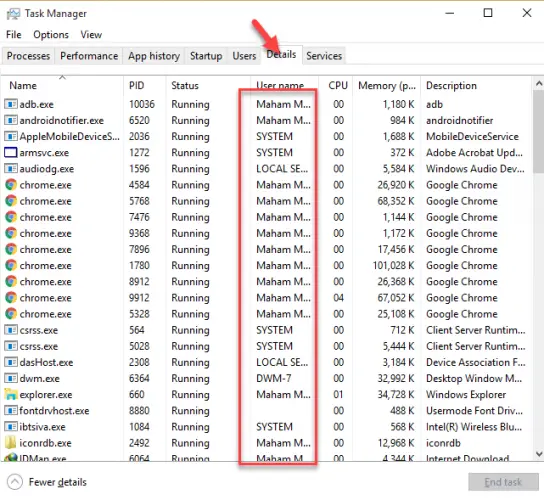Select the Usermode Font Driv... description
The image size is (544, 500).
474,411
